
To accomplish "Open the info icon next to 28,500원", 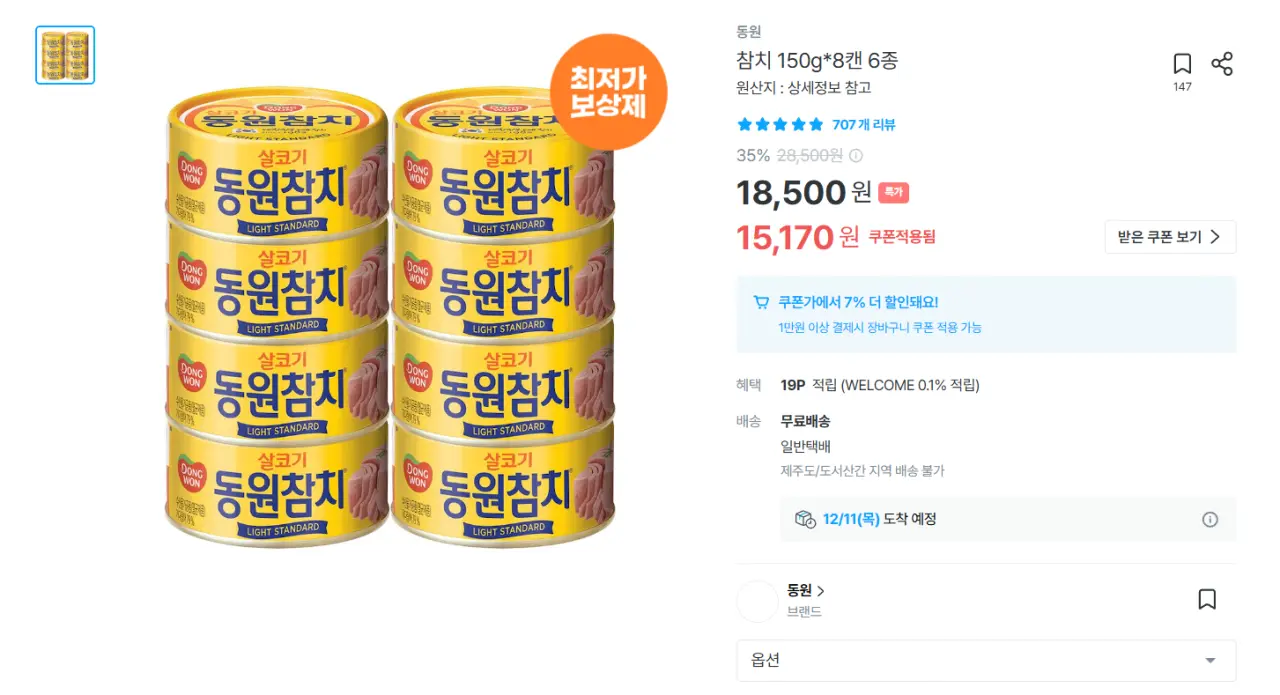I will click(x=856, y=155).
